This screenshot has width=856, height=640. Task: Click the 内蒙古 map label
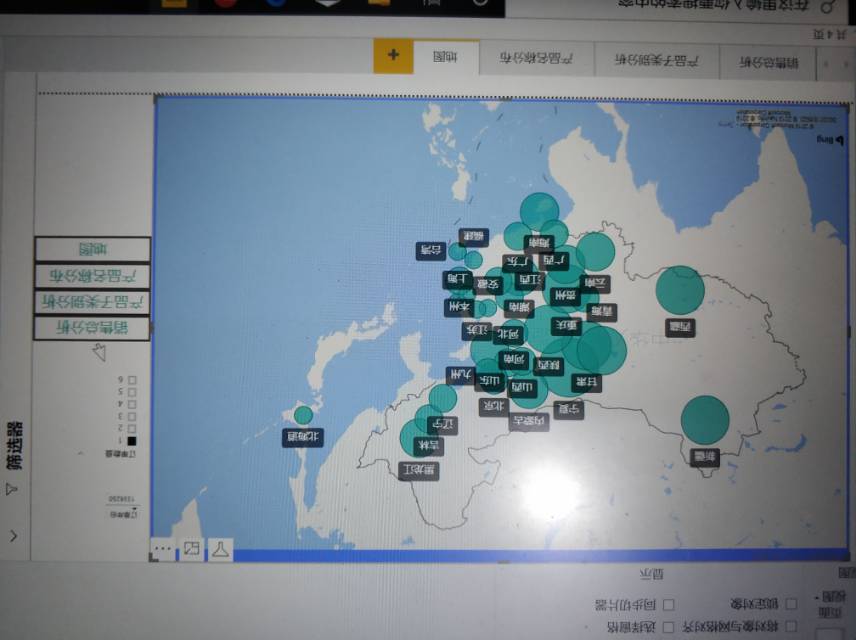coord(529,421)
